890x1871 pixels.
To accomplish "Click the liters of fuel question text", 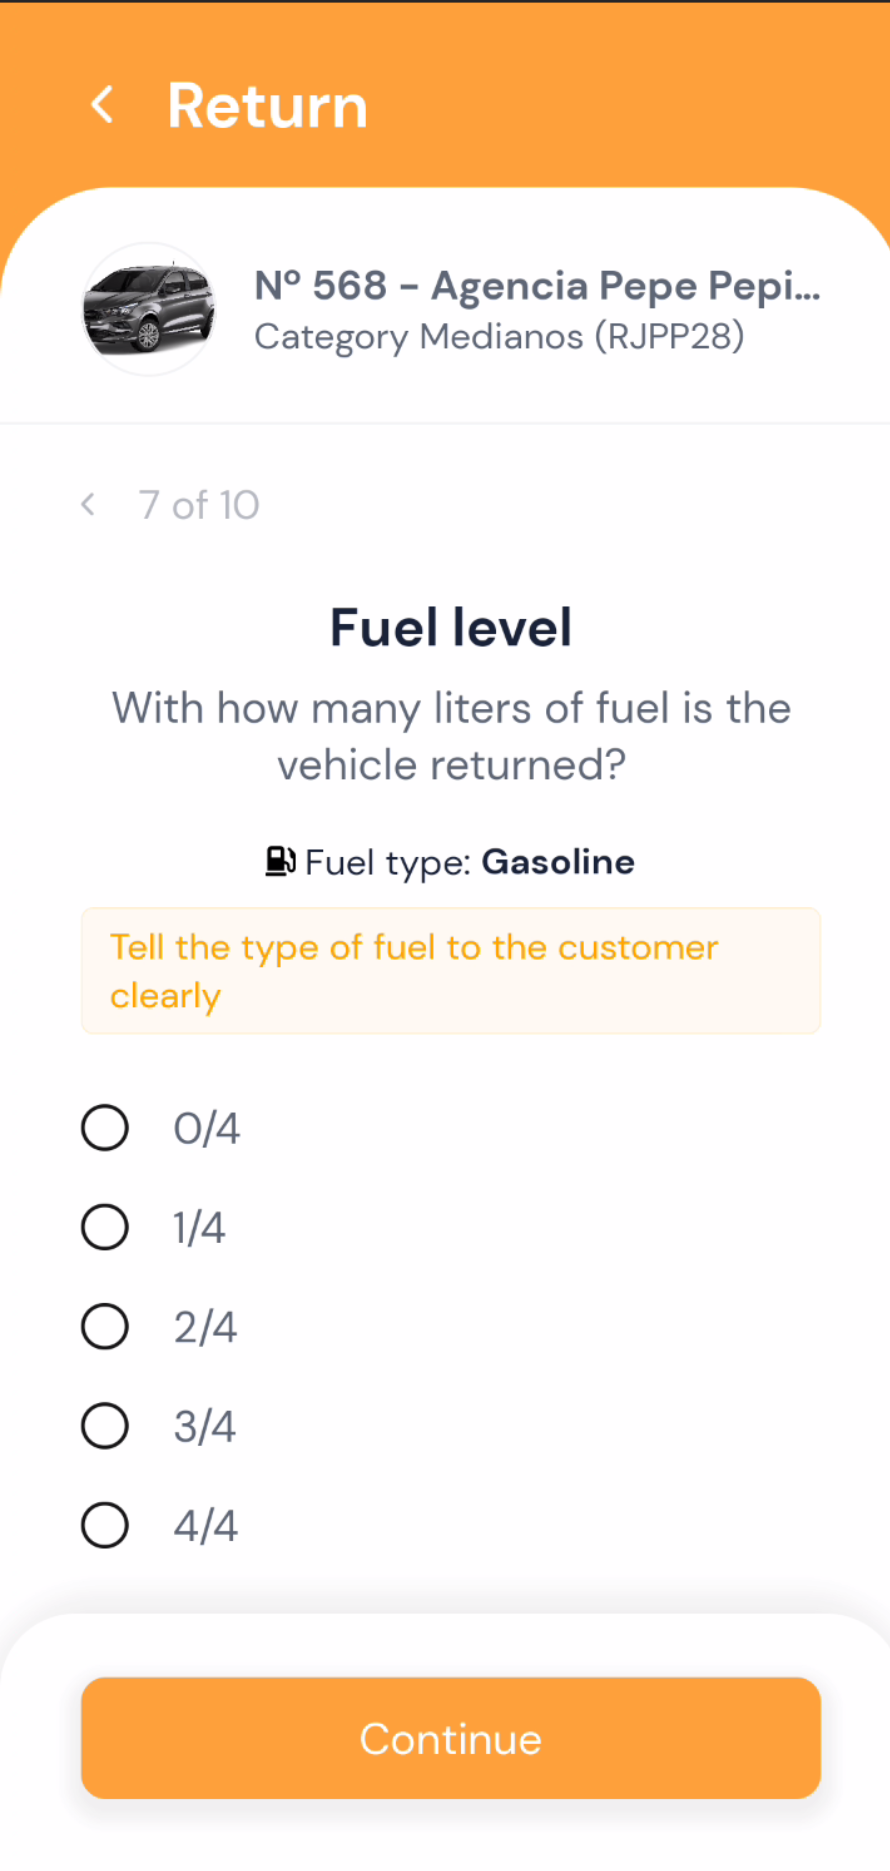I will pos(451,736).
